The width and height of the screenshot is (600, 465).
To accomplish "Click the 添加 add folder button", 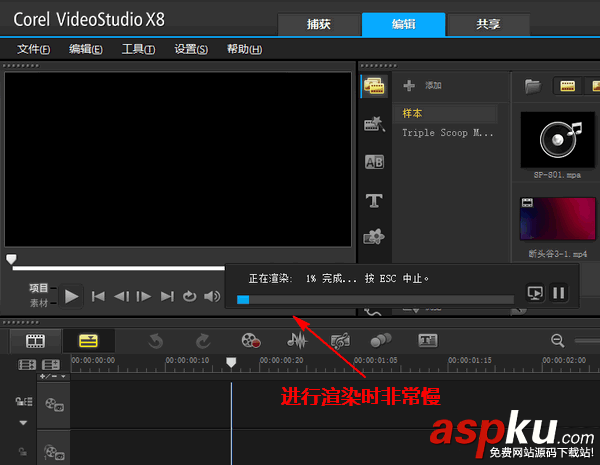I will coord(422,85).
